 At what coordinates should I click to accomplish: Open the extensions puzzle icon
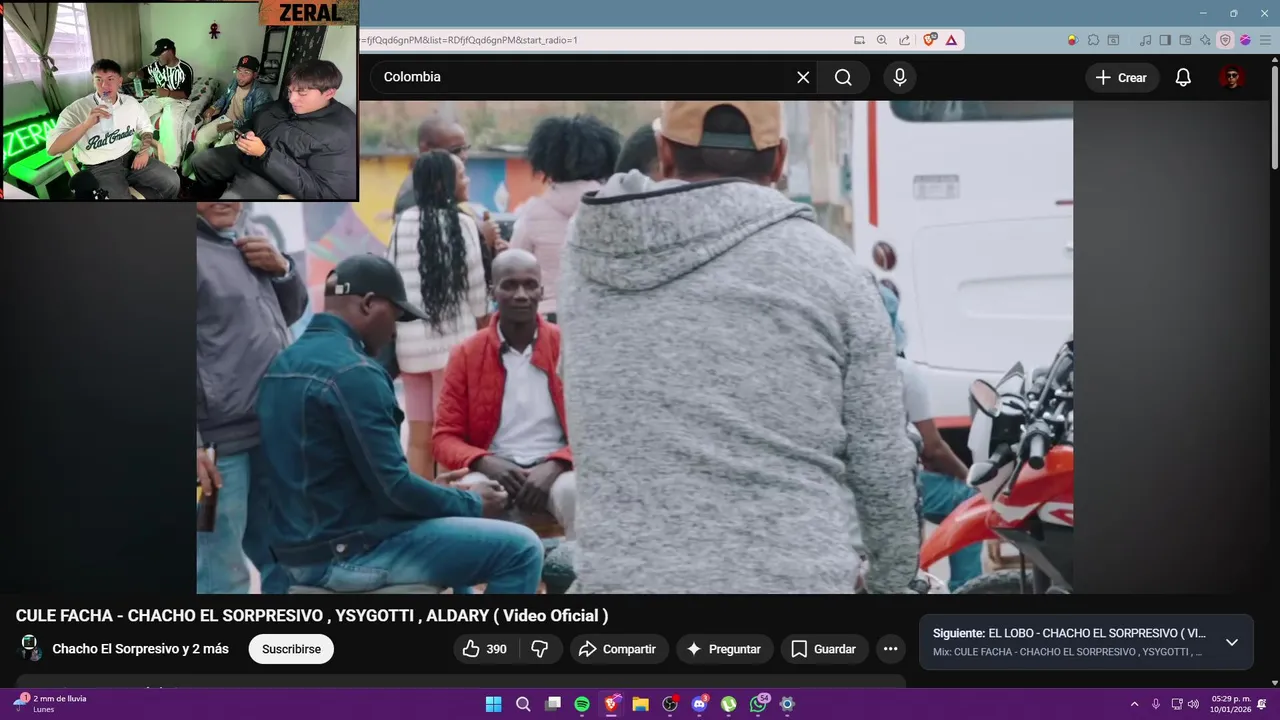(x=1093, y=40)
